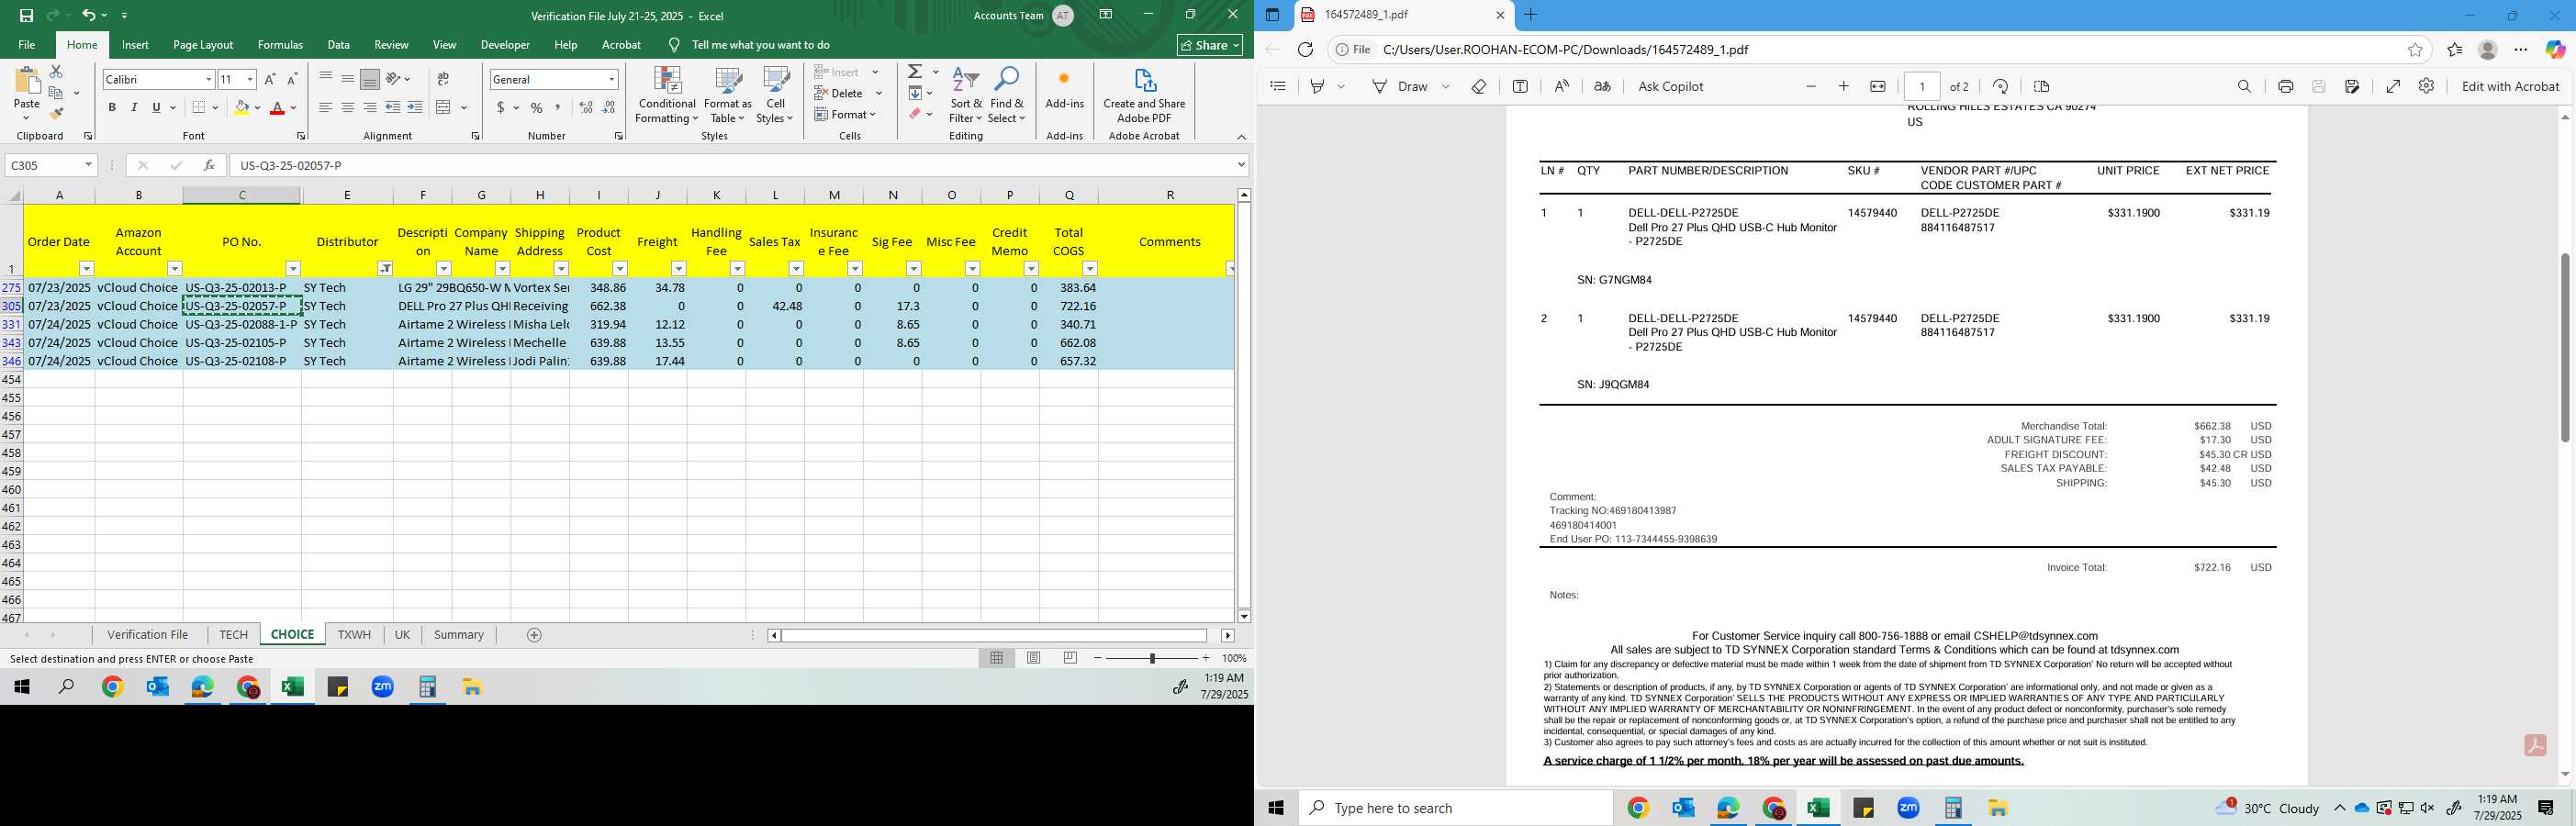Image resolution: width=2576 pixels, height=826 pixels.
Task: Switch to the TXWH sheet tab
Action: pyautogui.click(x=354, y=635)
